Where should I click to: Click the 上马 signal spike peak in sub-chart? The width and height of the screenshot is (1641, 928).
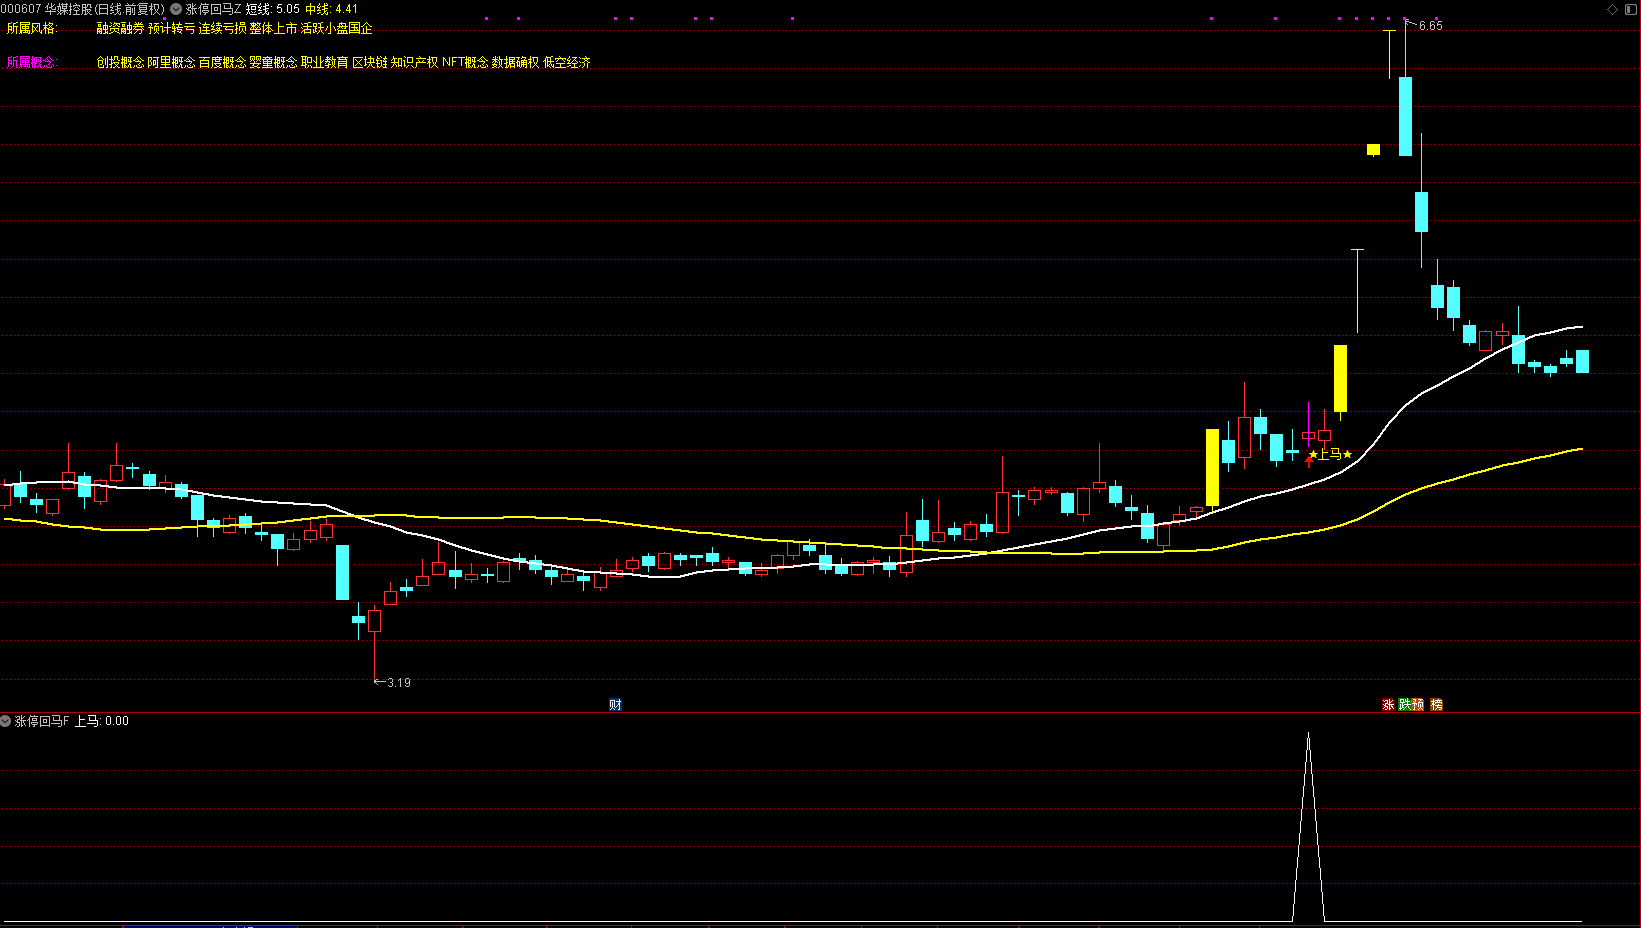[x=1308, y=736]
